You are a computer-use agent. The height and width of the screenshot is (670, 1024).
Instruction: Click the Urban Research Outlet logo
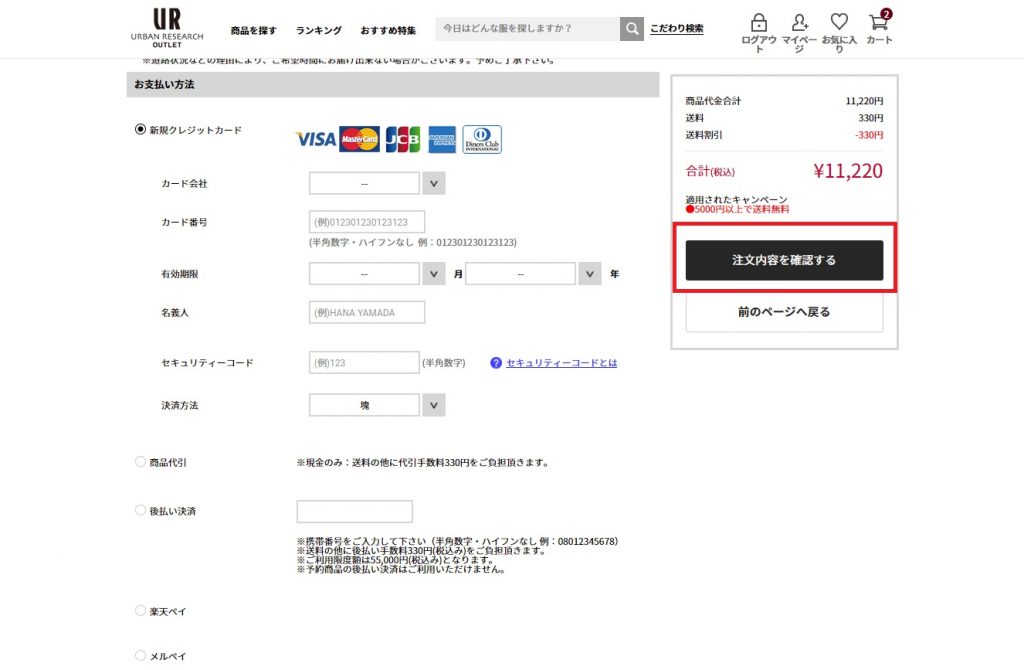pos(166,28)
